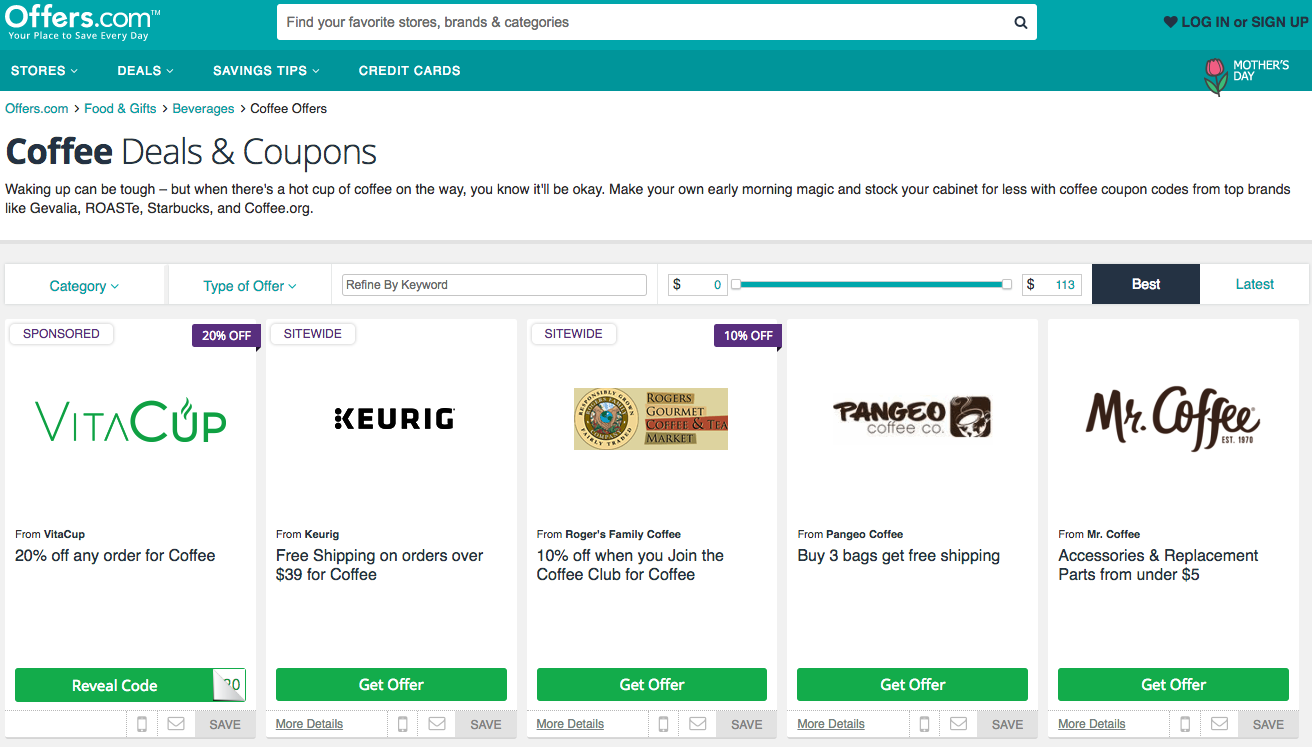Save the Mr. Coffee offer
The height and width of the screenshot is (747, 1312).
click(1268, 725)
